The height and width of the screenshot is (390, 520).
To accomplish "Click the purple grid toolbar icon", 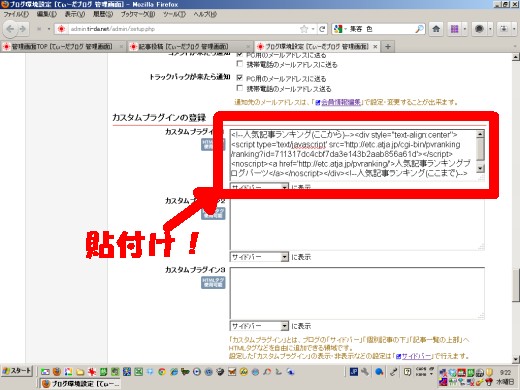I will [x=455, y=29].
